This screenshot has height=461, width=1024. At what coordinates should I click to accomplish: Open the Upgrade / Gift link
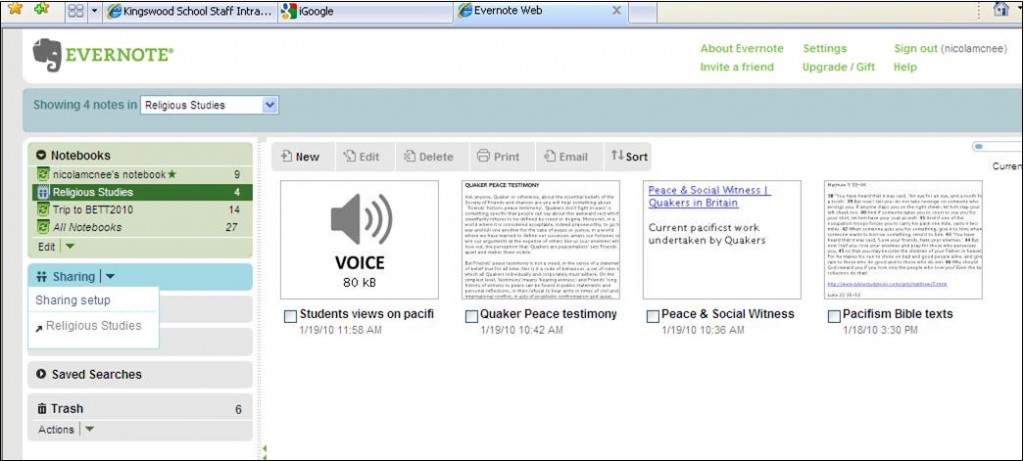point(839,67)
